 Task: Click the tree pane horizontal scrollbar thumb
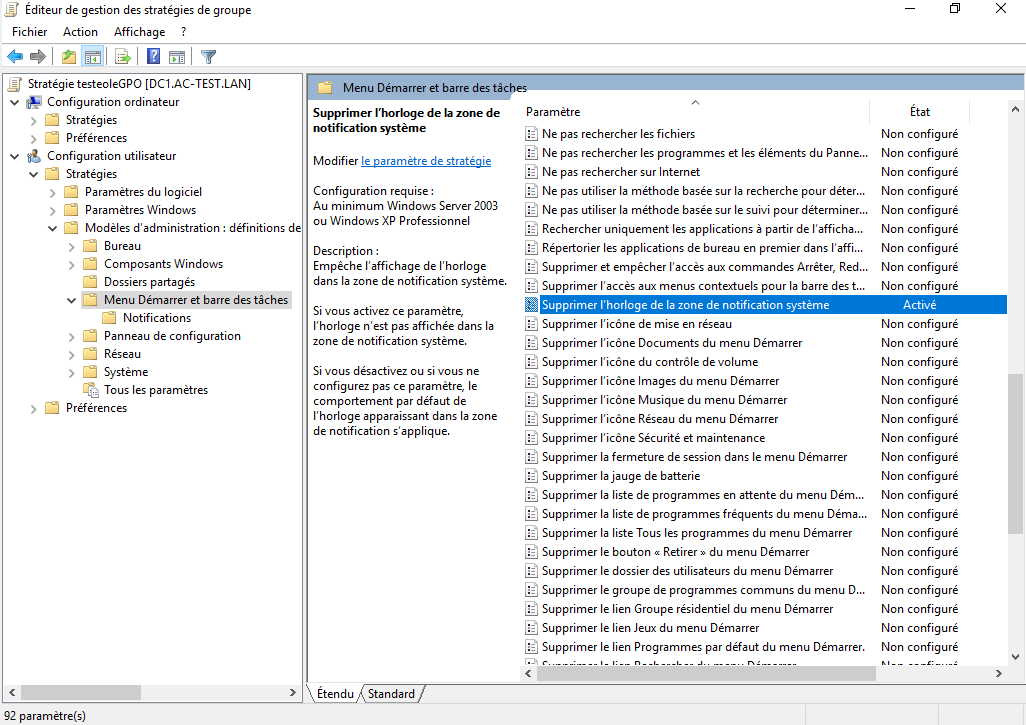pos(80,692)
